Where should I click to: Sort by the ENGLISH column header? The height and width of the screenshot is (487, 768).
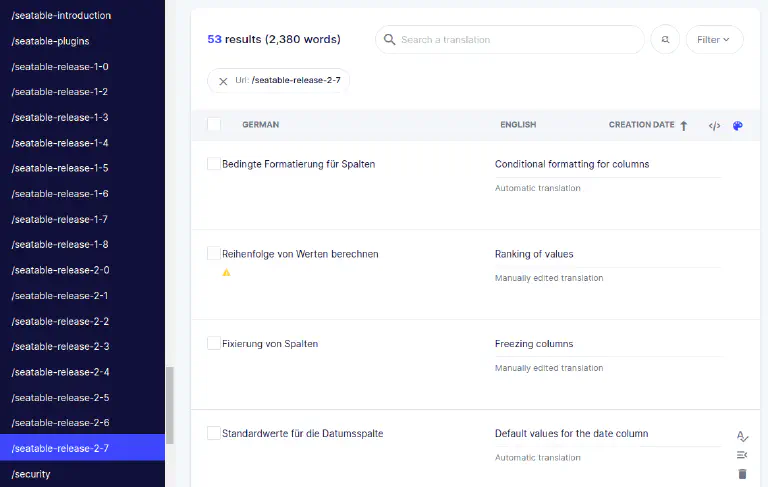click(518, 124)
